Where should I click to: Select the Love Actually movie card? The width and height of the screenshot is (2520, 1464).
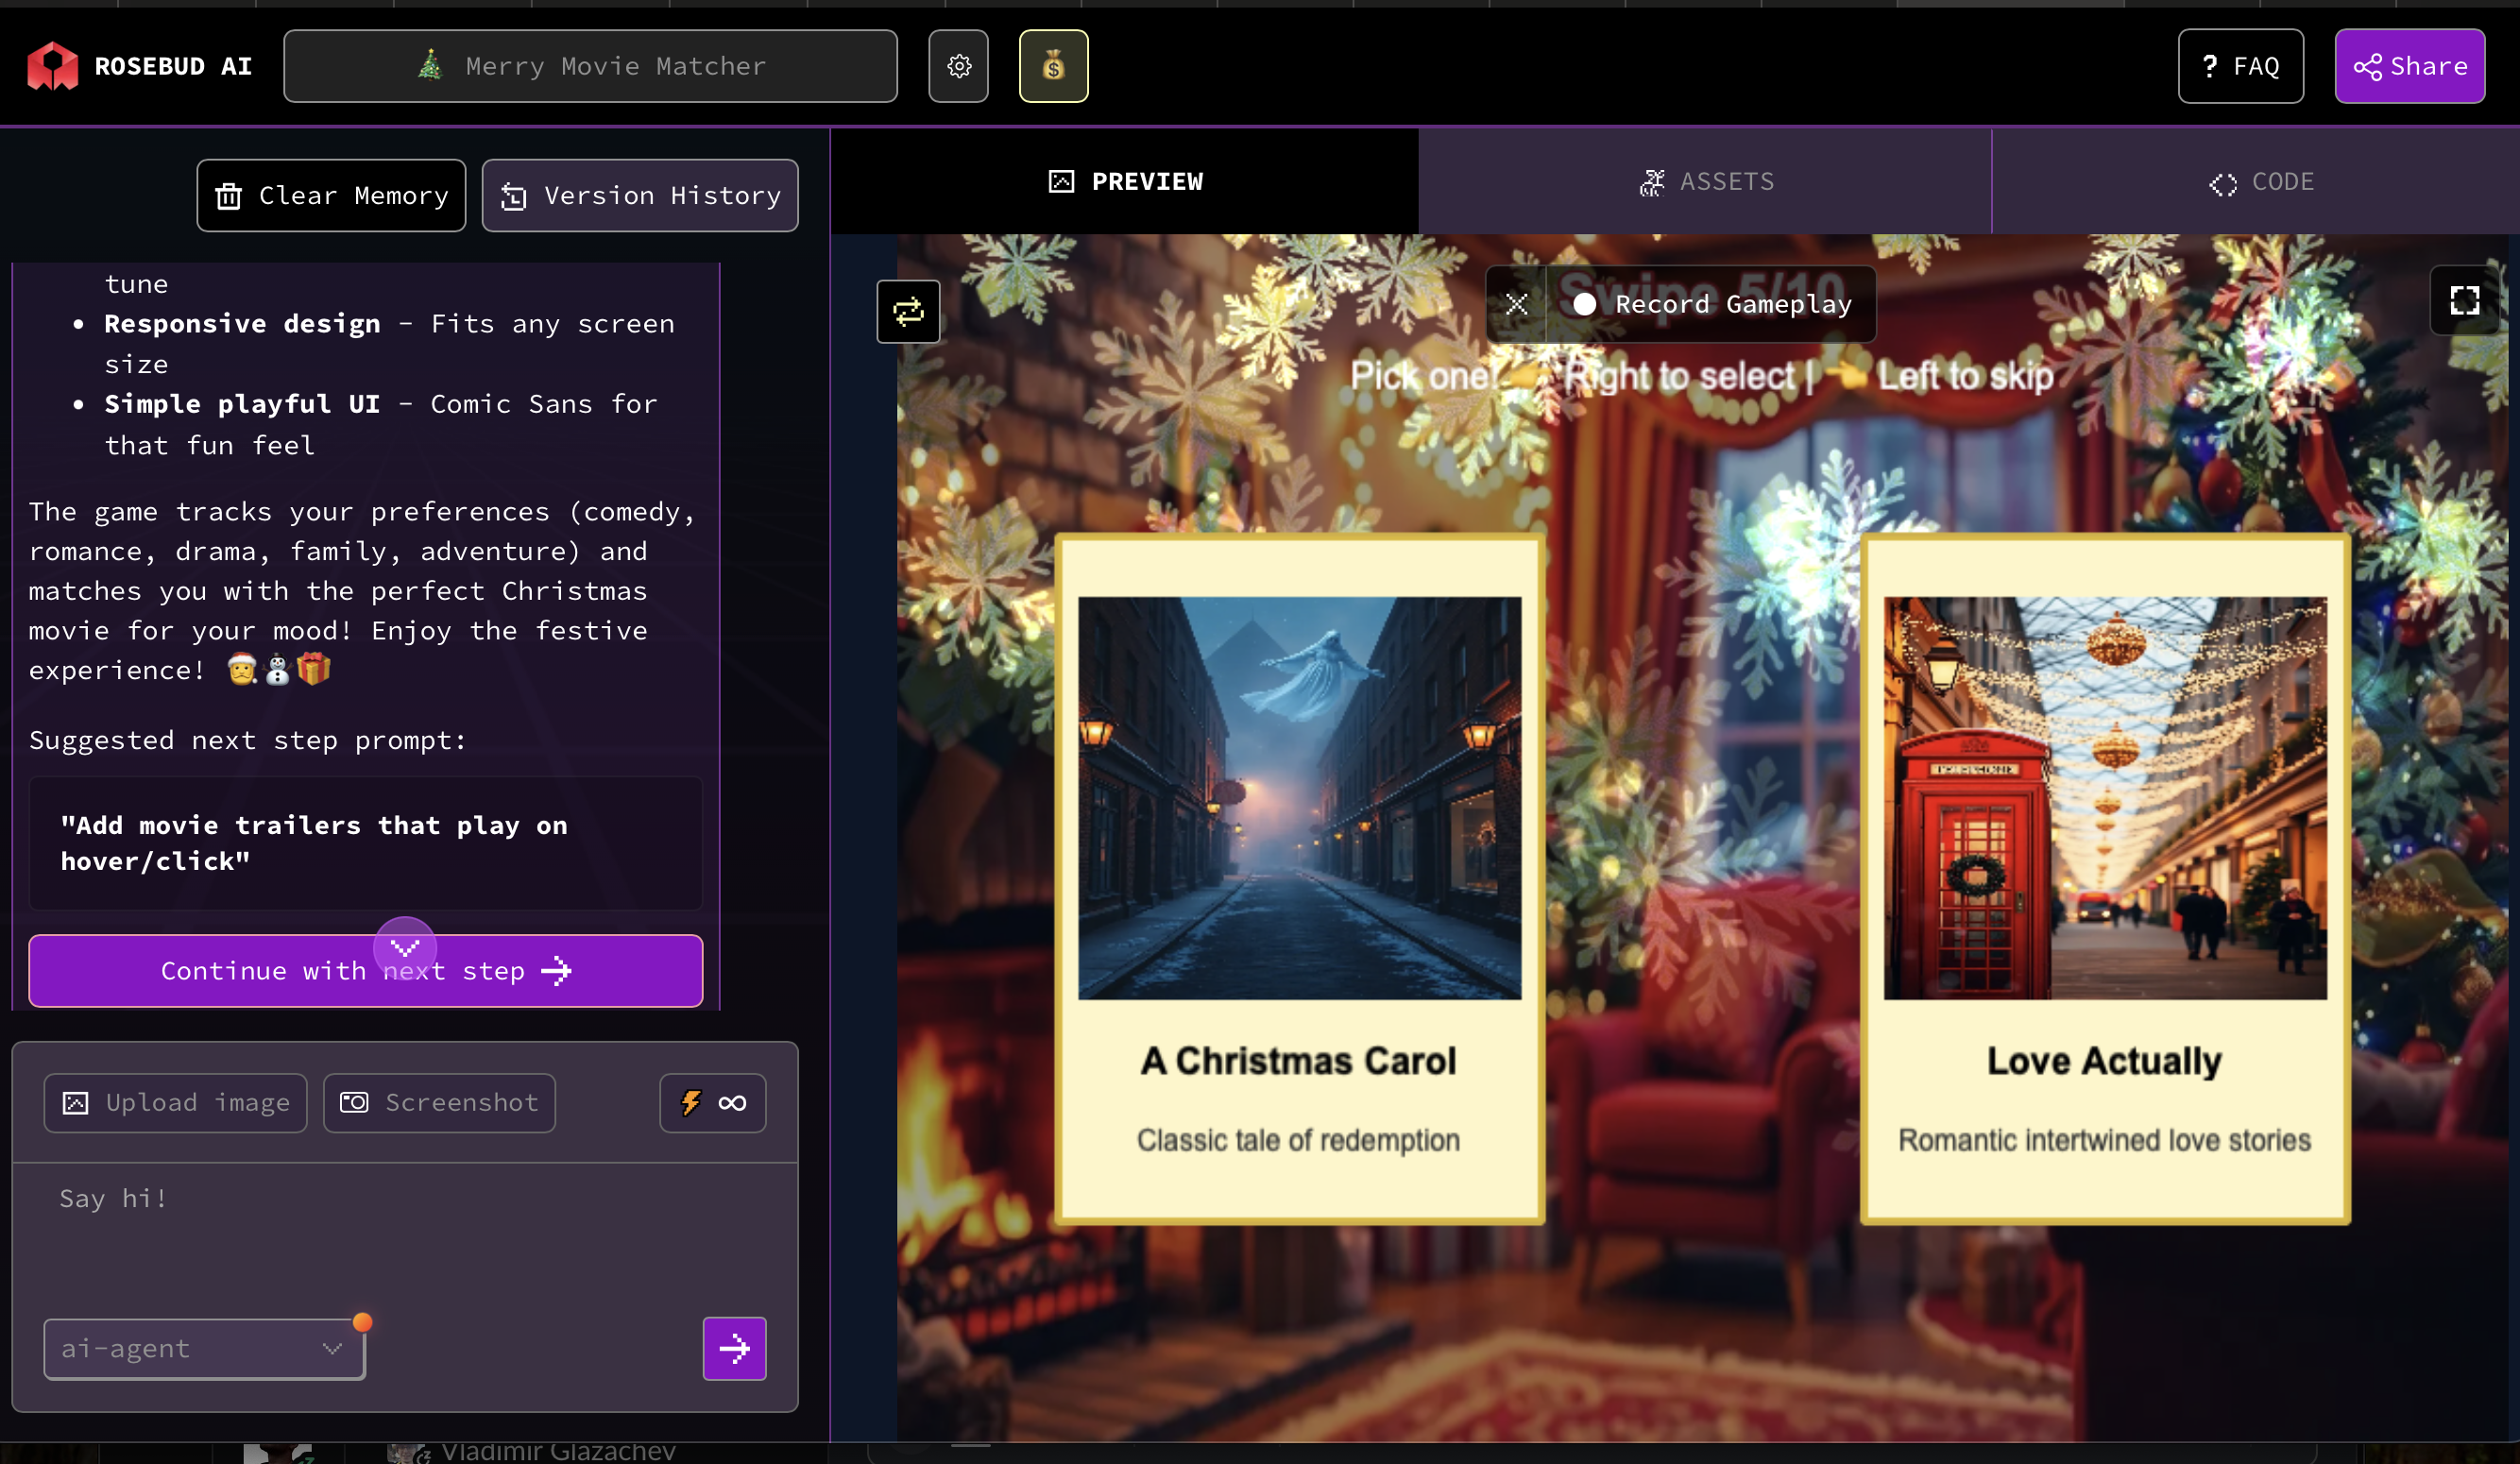point(2104,878)
